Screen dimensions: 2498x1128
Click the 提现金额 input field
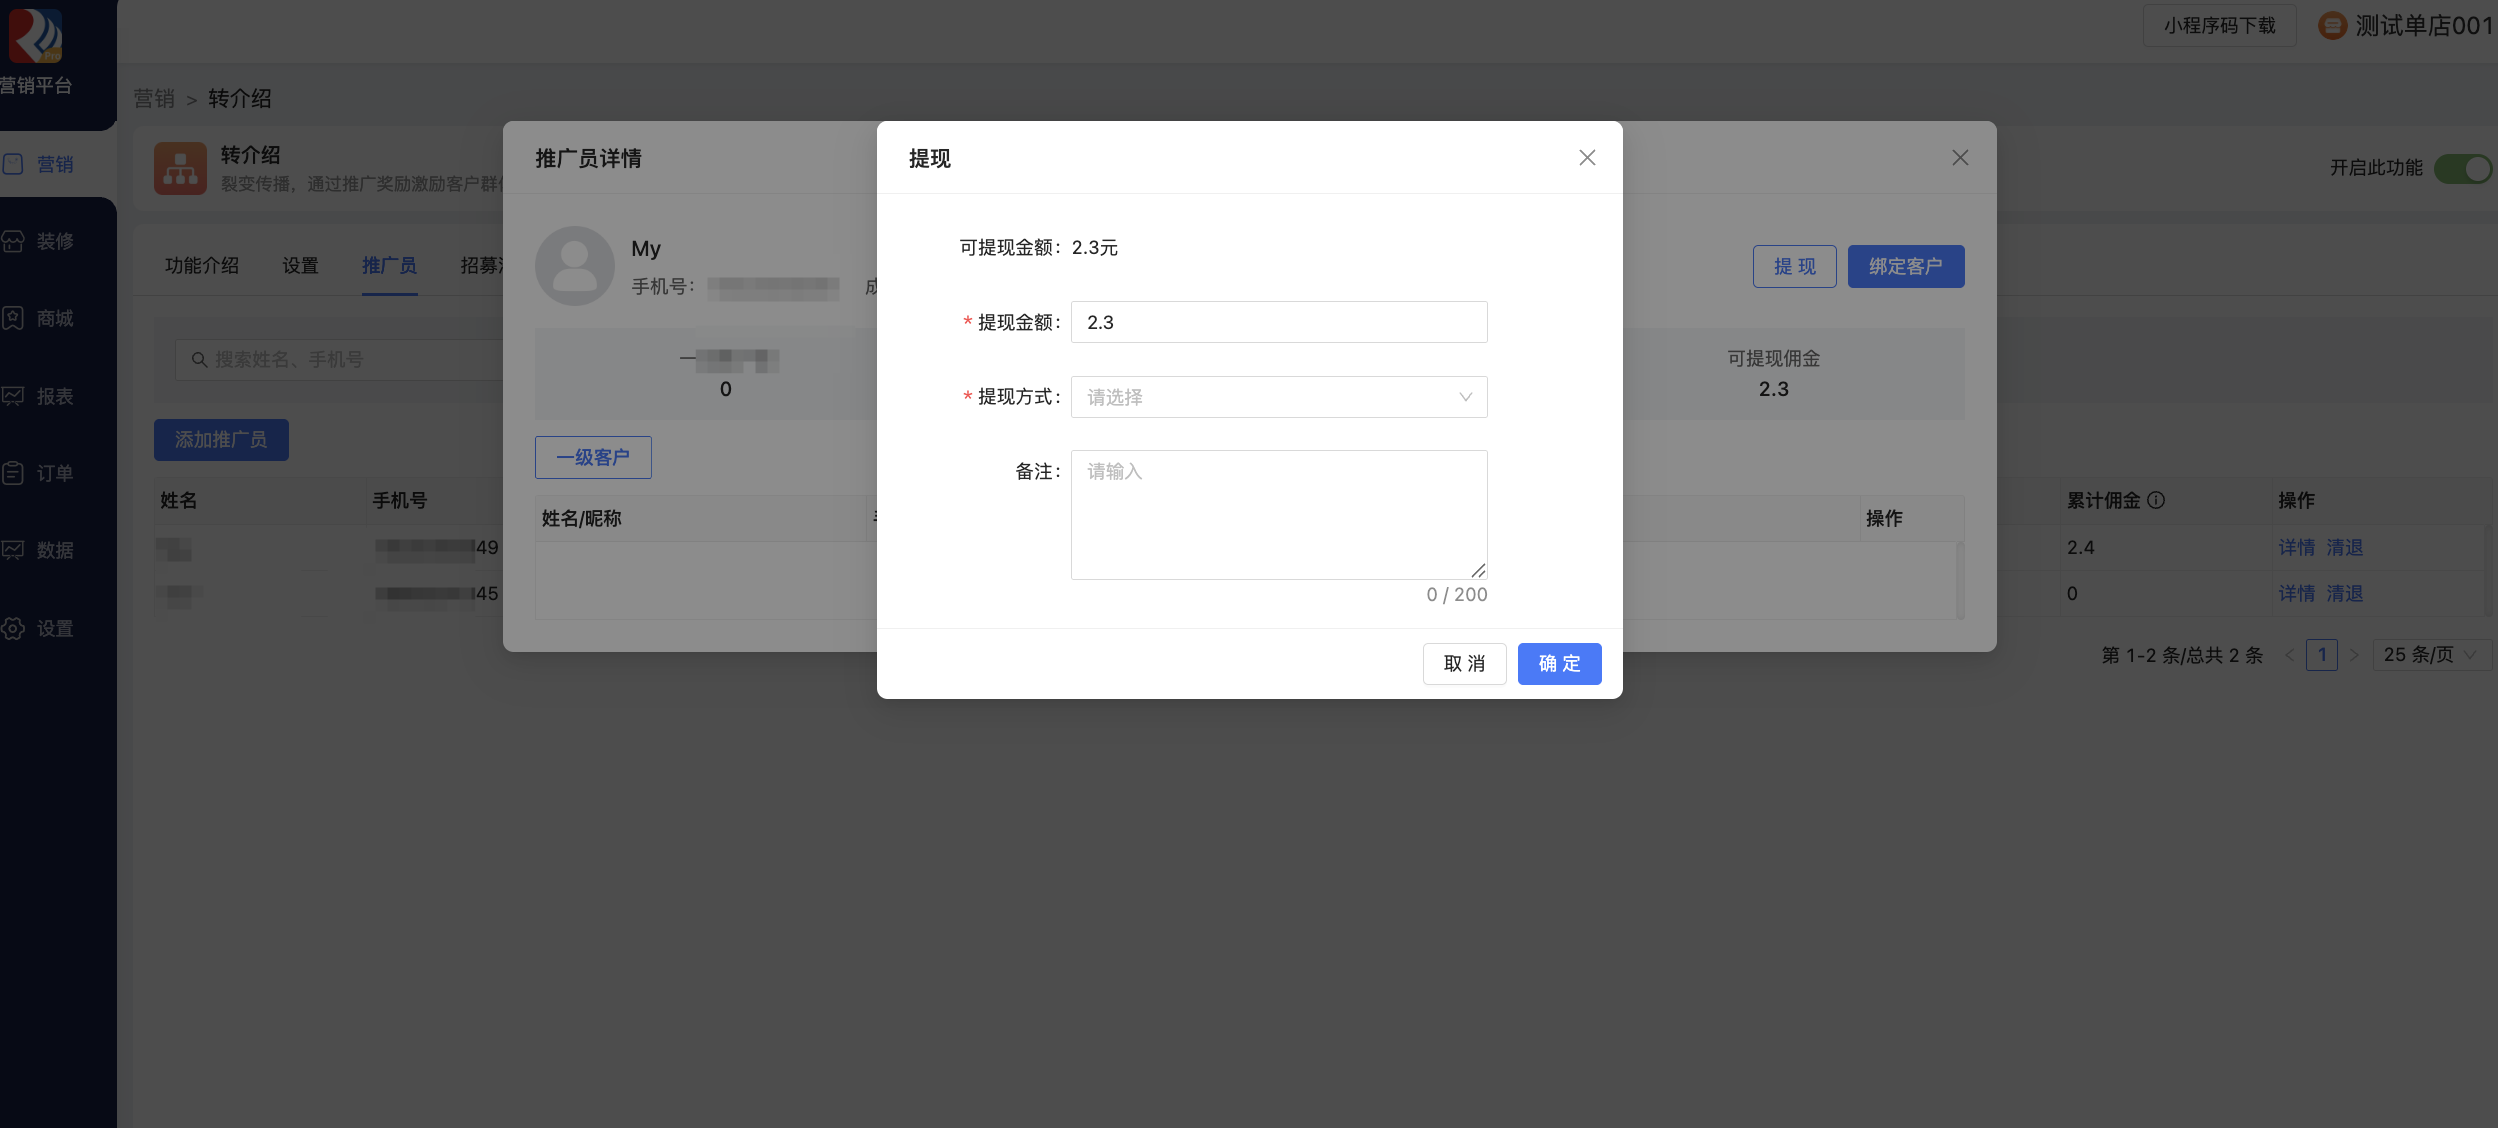(x=1278, y=322)
